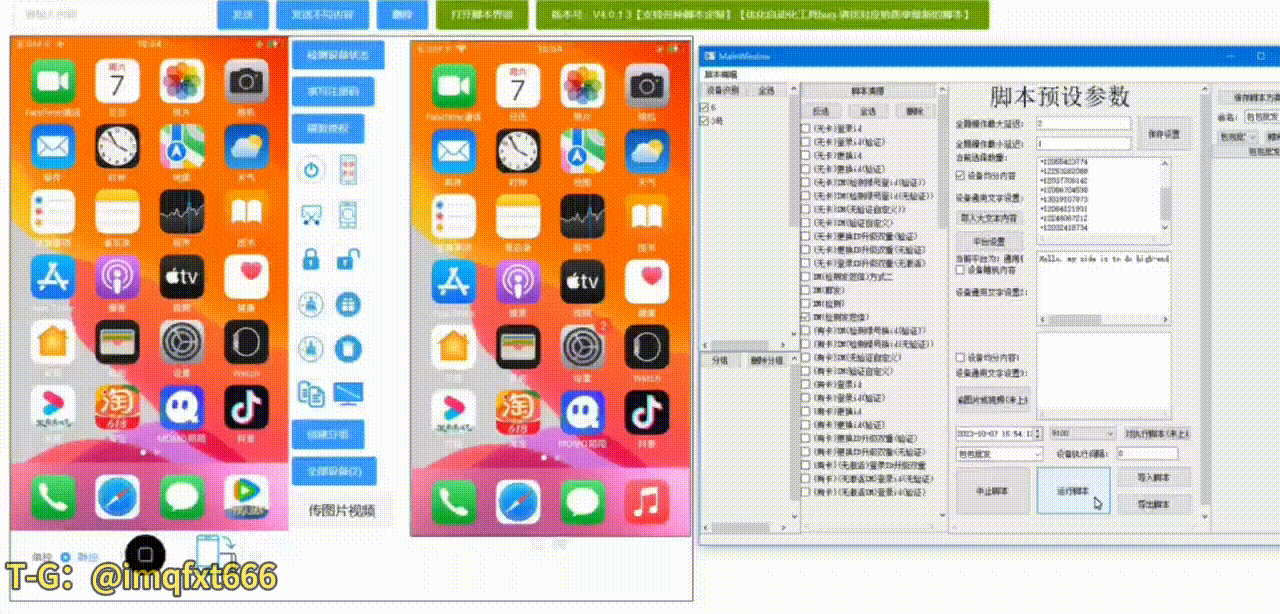Open Camera app on the left phone screen
Image resolution: width=1280 pixels, height=614 pixels.
(246, 81)
